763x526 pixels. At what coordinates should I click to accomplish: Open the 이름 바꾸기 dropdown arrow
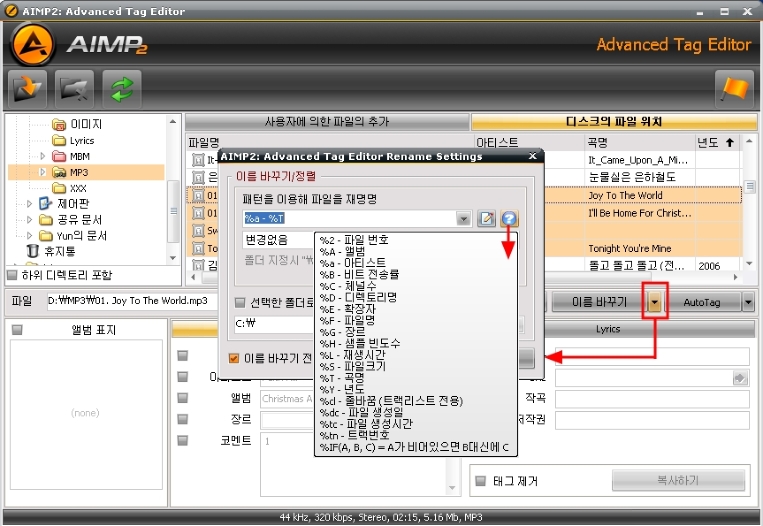pyautogui.click(x=654, y=303)
